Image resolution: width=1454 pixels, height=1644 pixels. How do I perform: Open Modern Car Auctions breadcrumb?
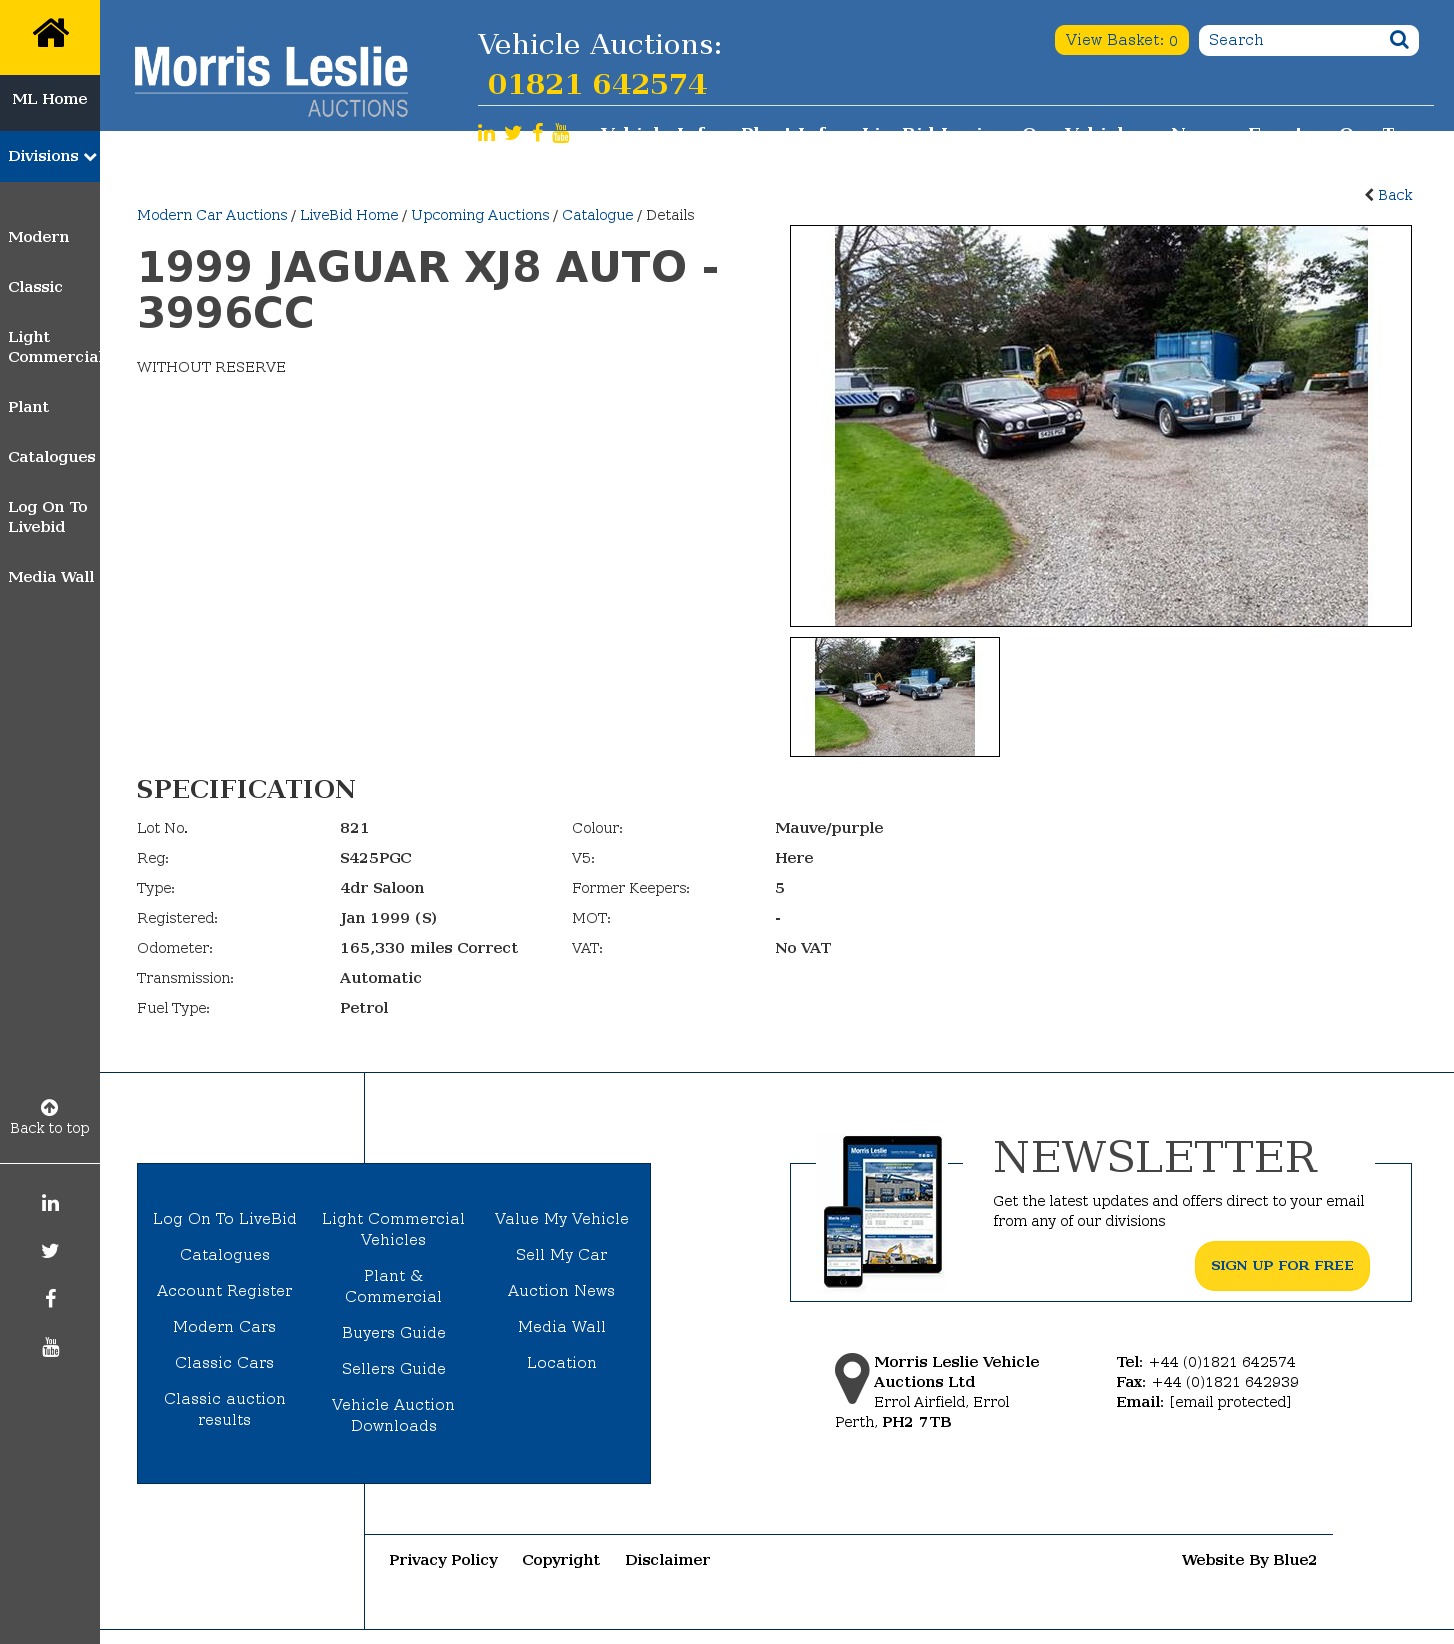coord(212,215)
